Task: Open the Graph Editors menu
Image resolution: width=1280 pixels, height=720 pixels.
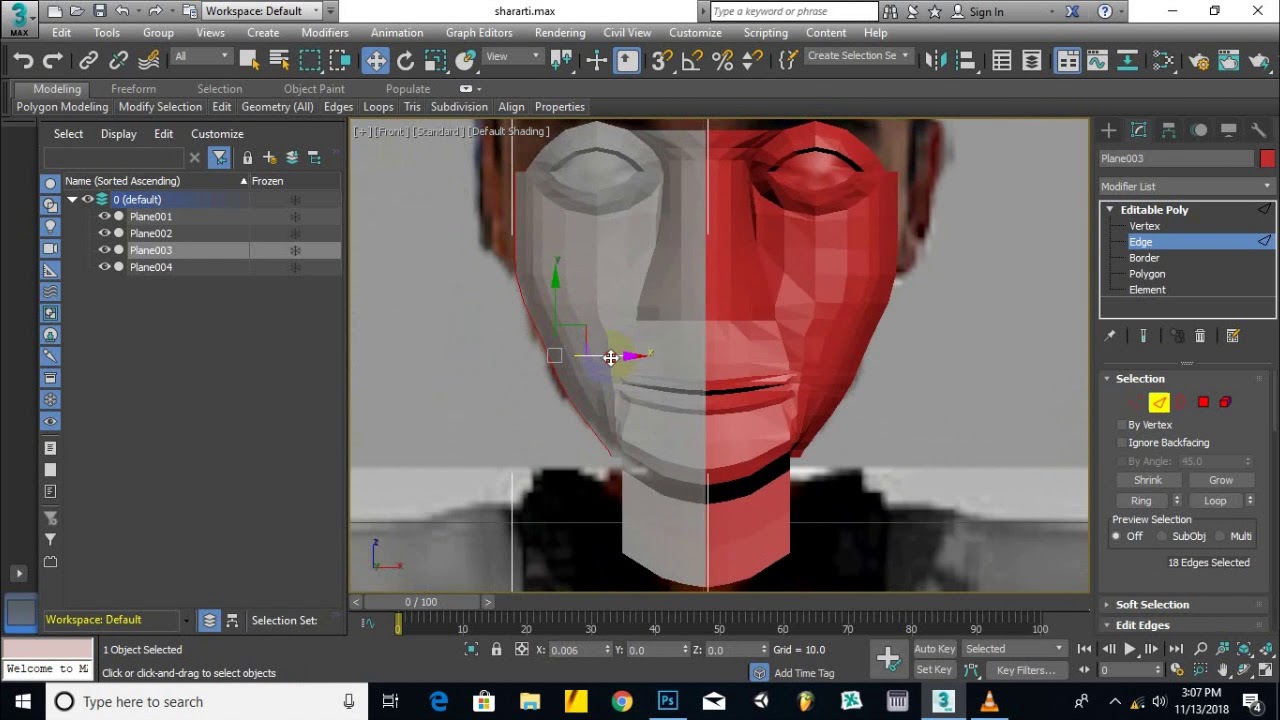Action: coord(479,33)
